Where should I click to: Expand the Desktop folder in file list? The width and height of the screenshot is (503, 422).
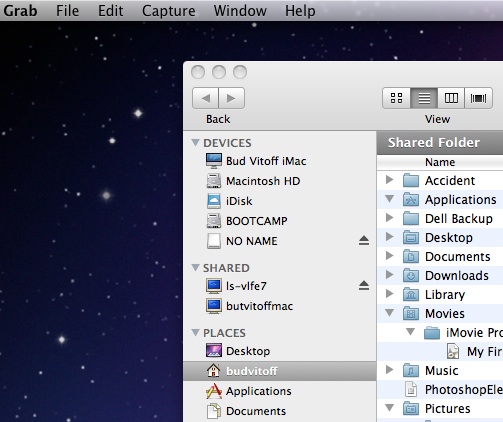[x=389, y=237]
